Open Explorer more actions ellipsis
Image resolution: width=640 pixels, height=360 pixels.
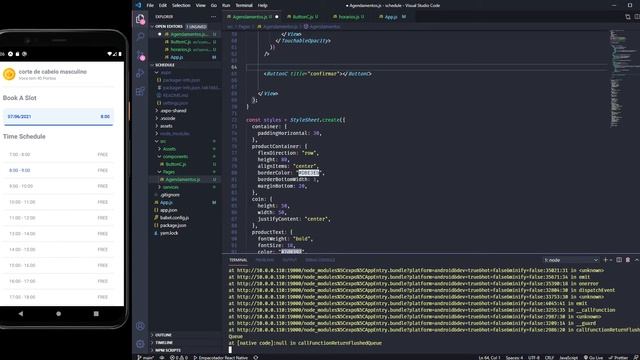213,17
